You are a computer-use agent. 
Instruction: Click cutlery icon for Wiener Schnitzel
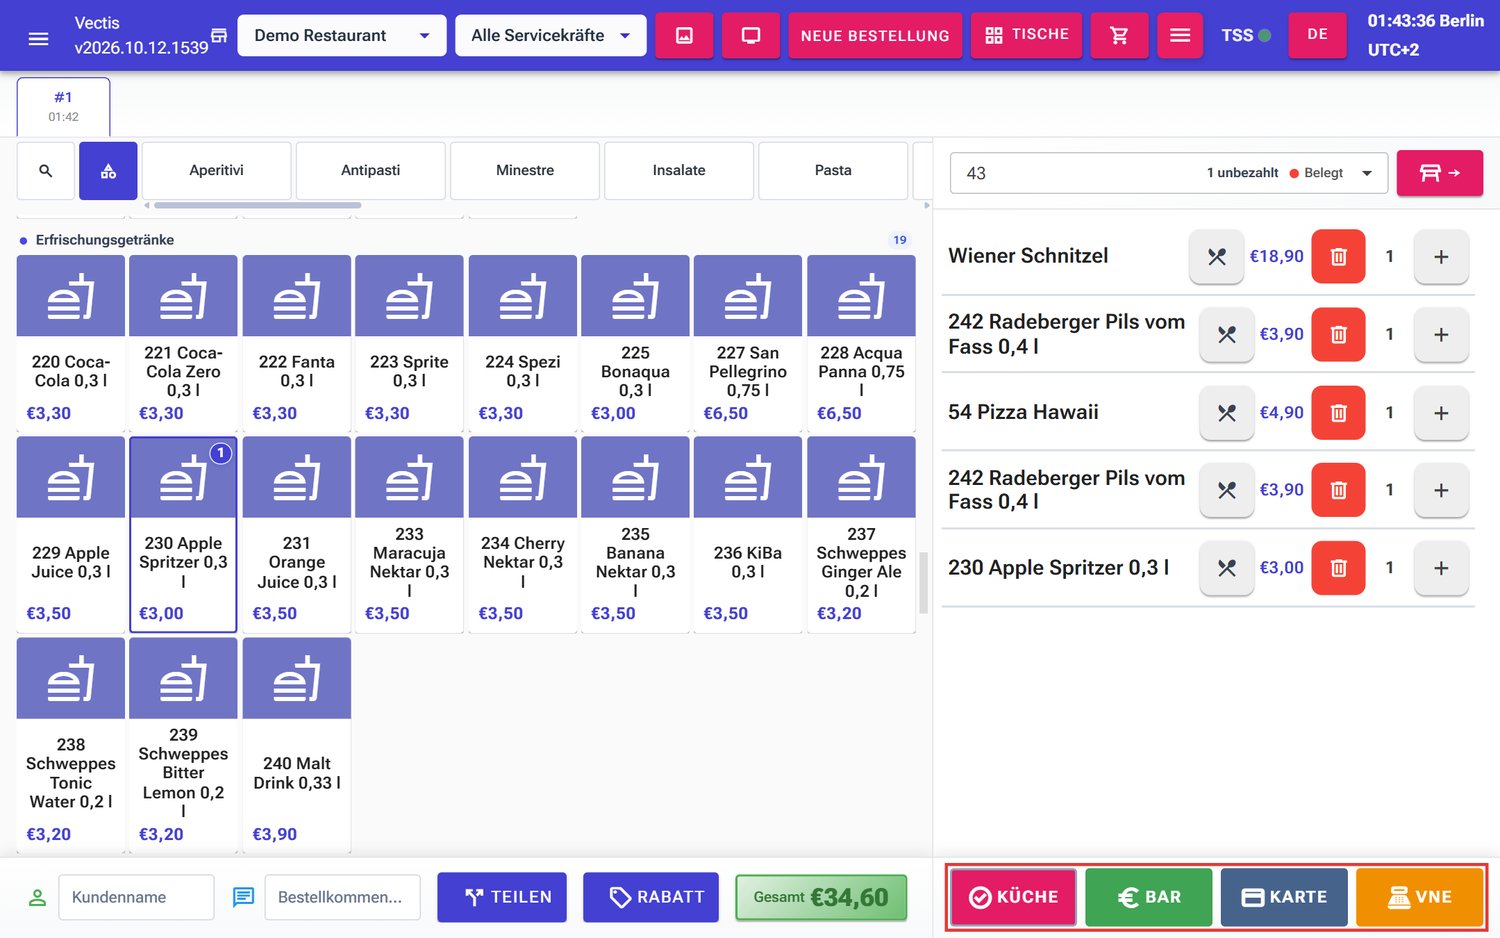[1216, 257]
